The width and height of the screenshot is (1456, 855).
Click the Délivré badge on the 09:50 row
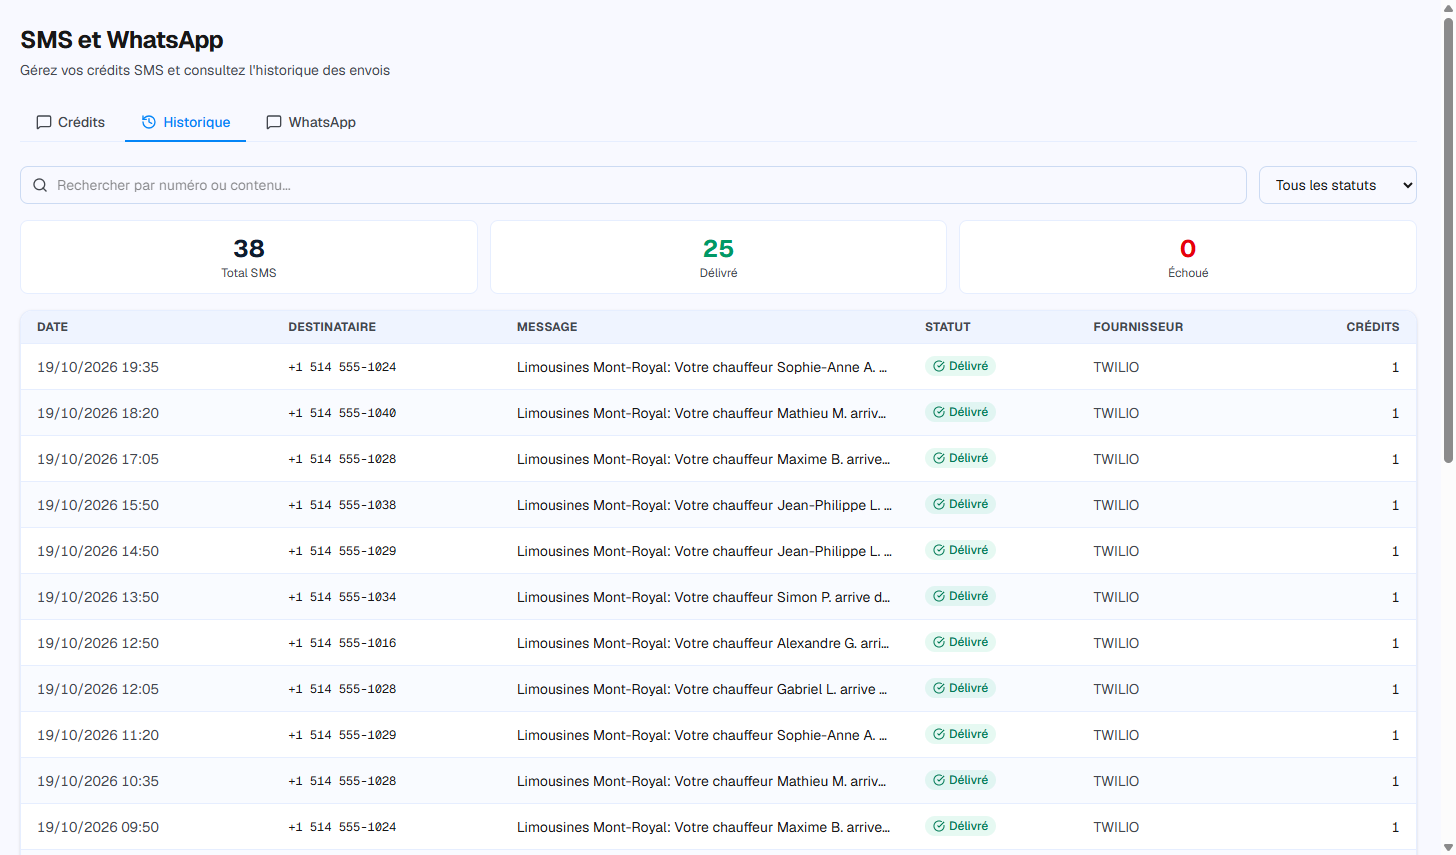[x=960, y=826]
